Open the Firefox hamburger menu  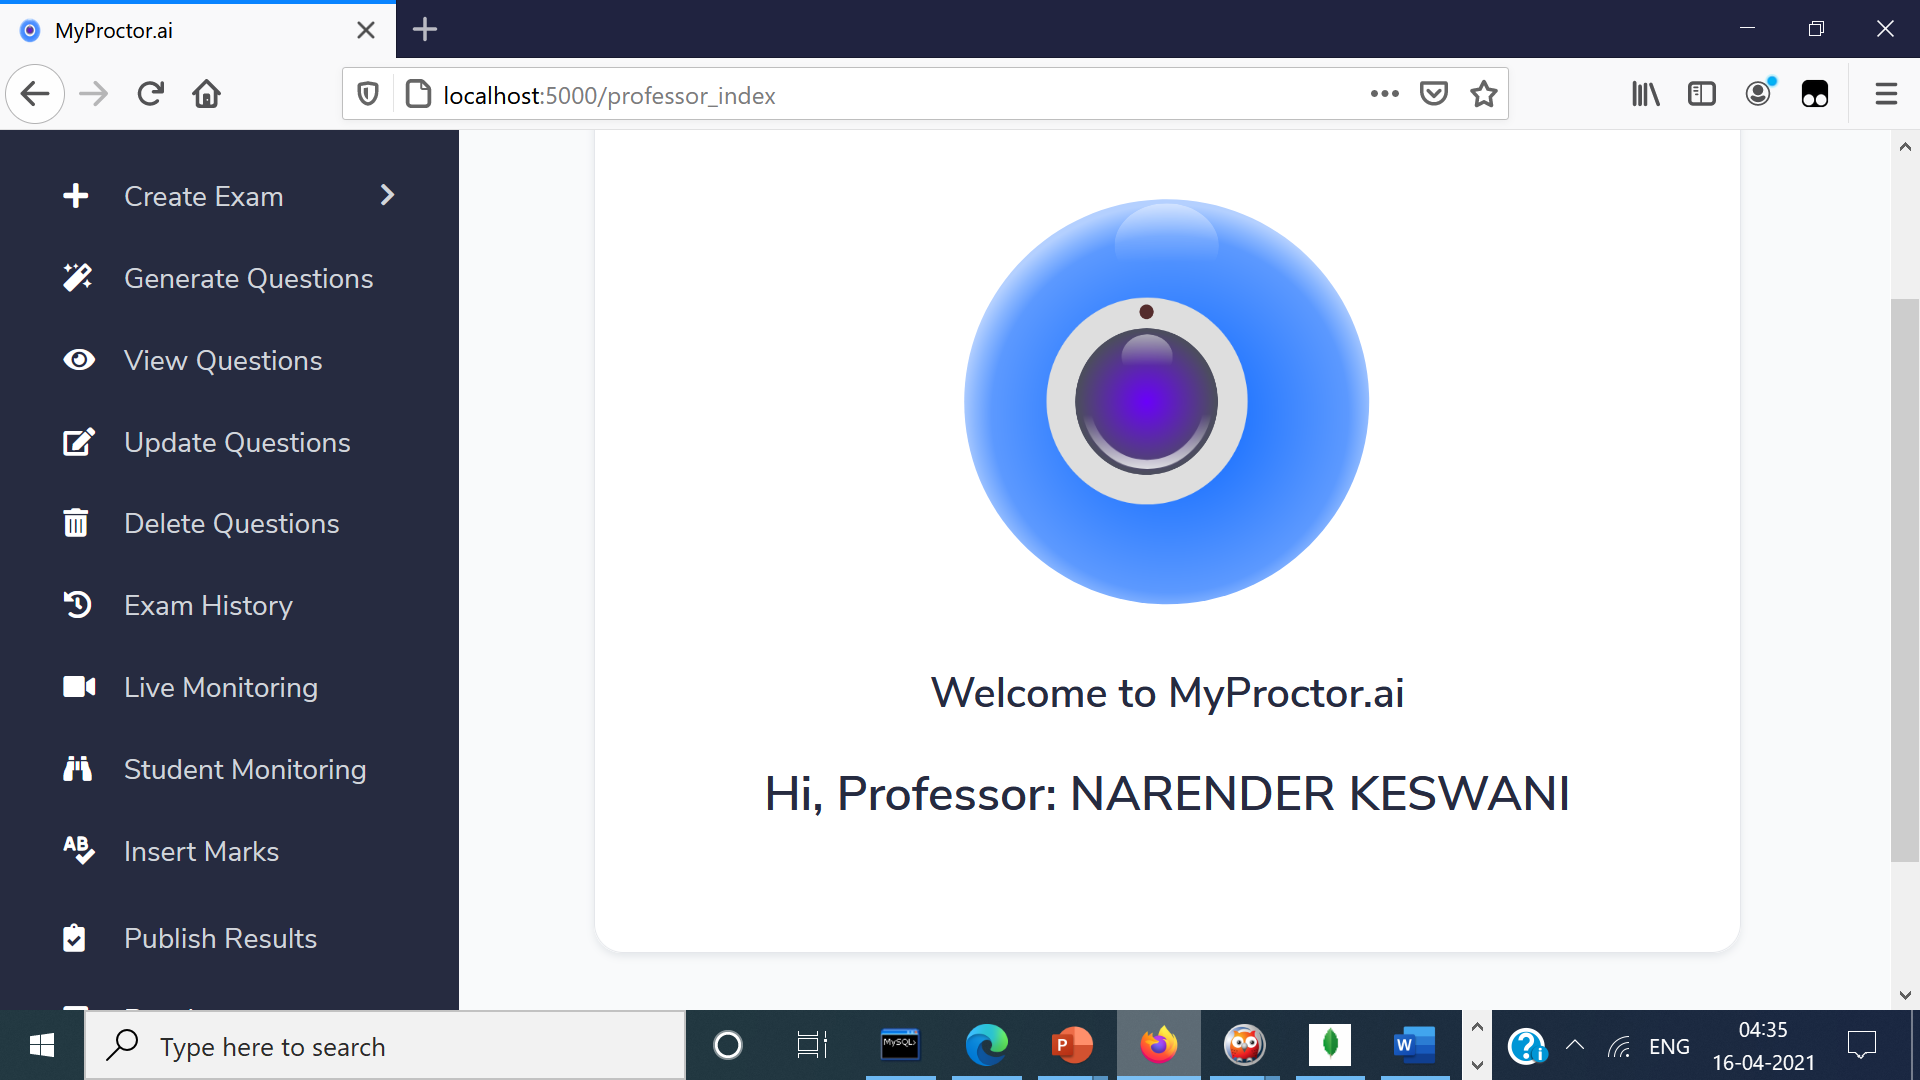click(x=1886, y=94)
